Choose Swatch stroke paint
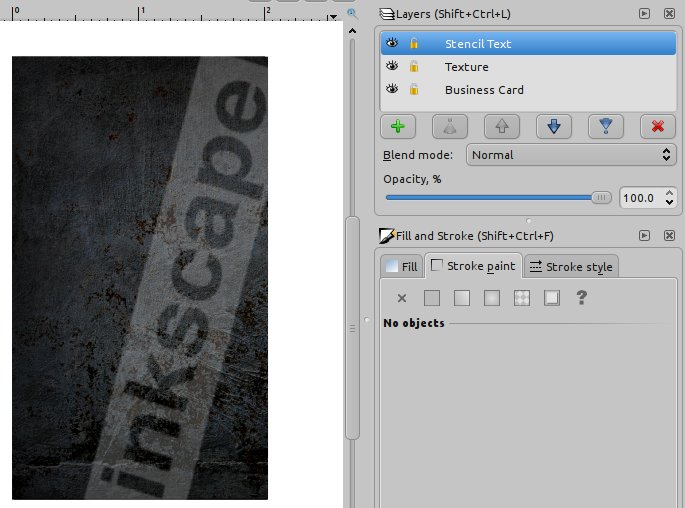 tap(552, 298)
